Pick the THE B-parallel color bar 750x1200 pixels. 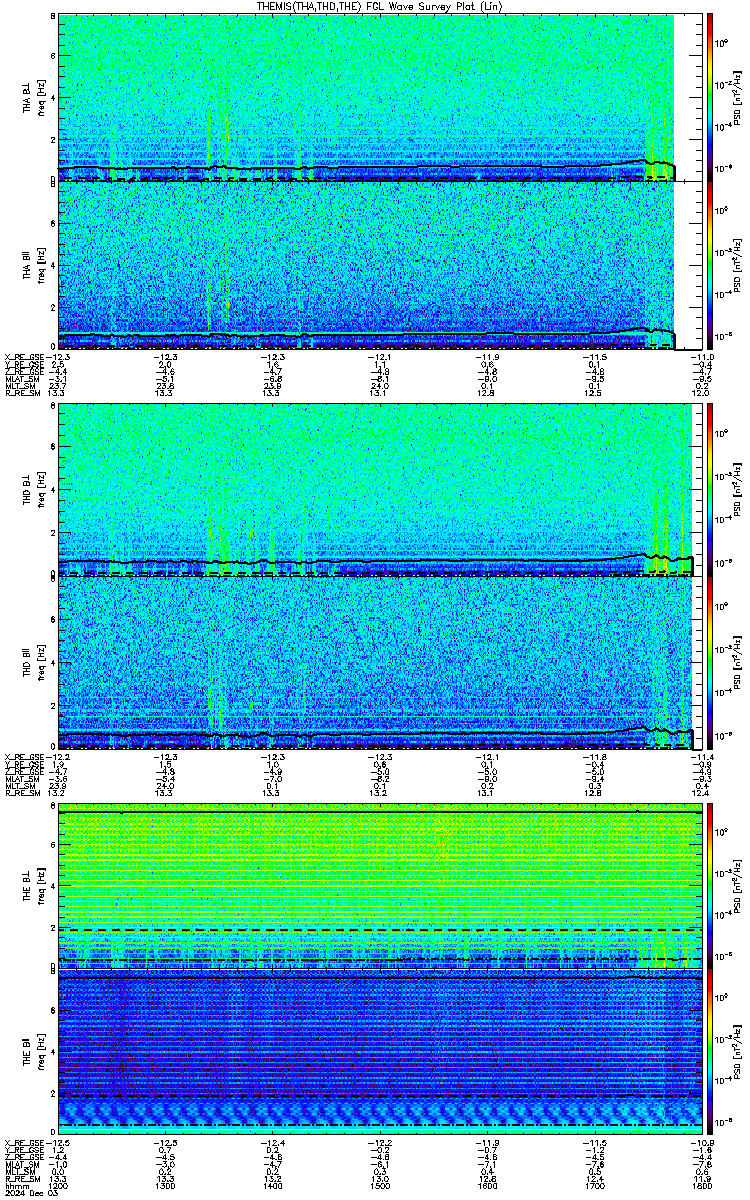[x=710, y=1054]
